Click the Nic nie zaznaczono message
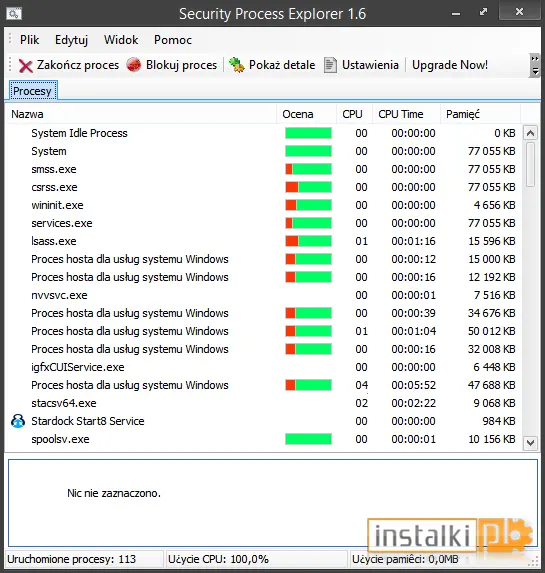 [x=114, y=493]
